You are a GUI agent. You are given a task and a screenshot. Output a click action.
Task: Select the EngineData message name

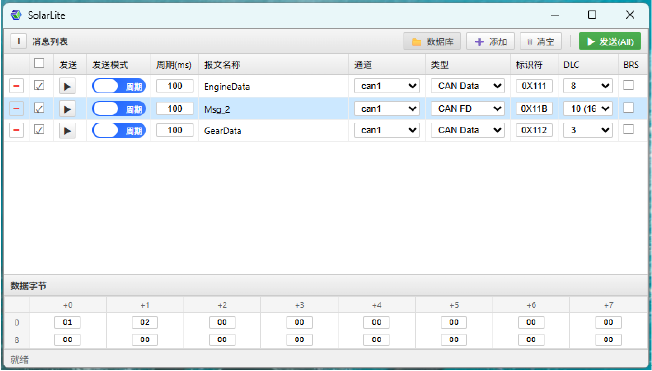tap(227, 87)
